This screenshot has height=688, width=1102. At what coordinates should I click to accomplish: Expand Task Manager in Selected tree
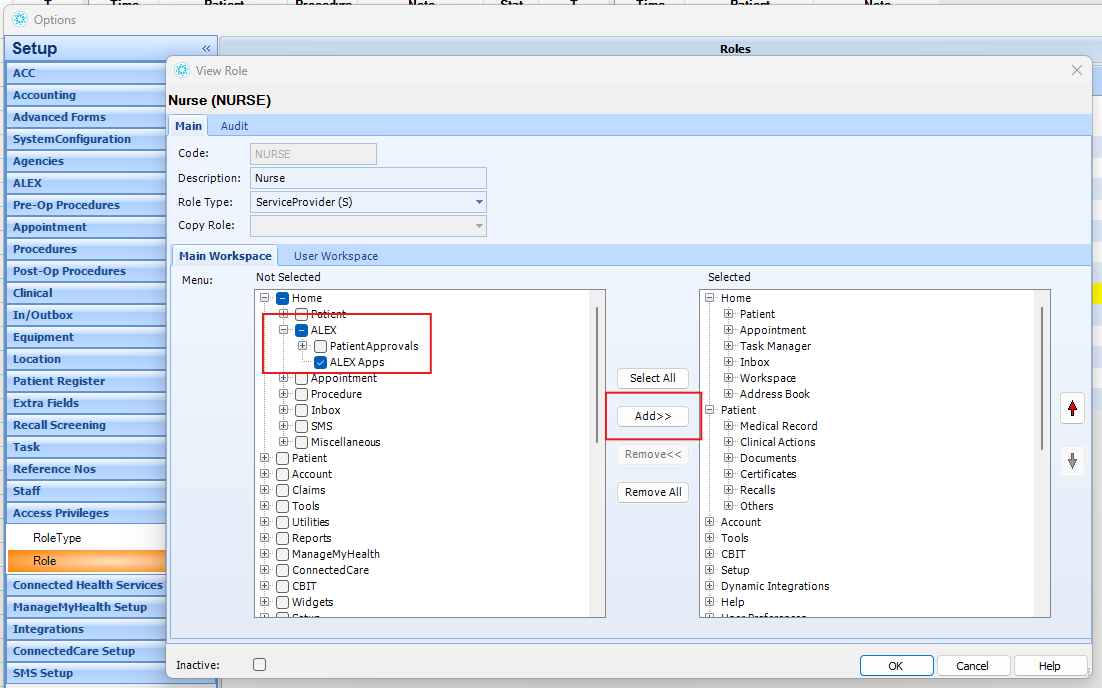tap(729, 346)
